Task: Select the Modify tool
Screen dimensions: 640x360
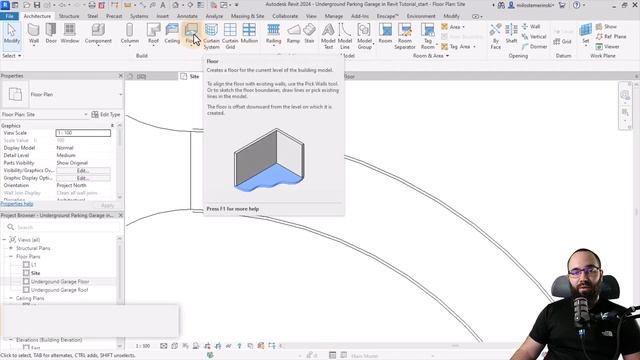Action: coord(11,33)
